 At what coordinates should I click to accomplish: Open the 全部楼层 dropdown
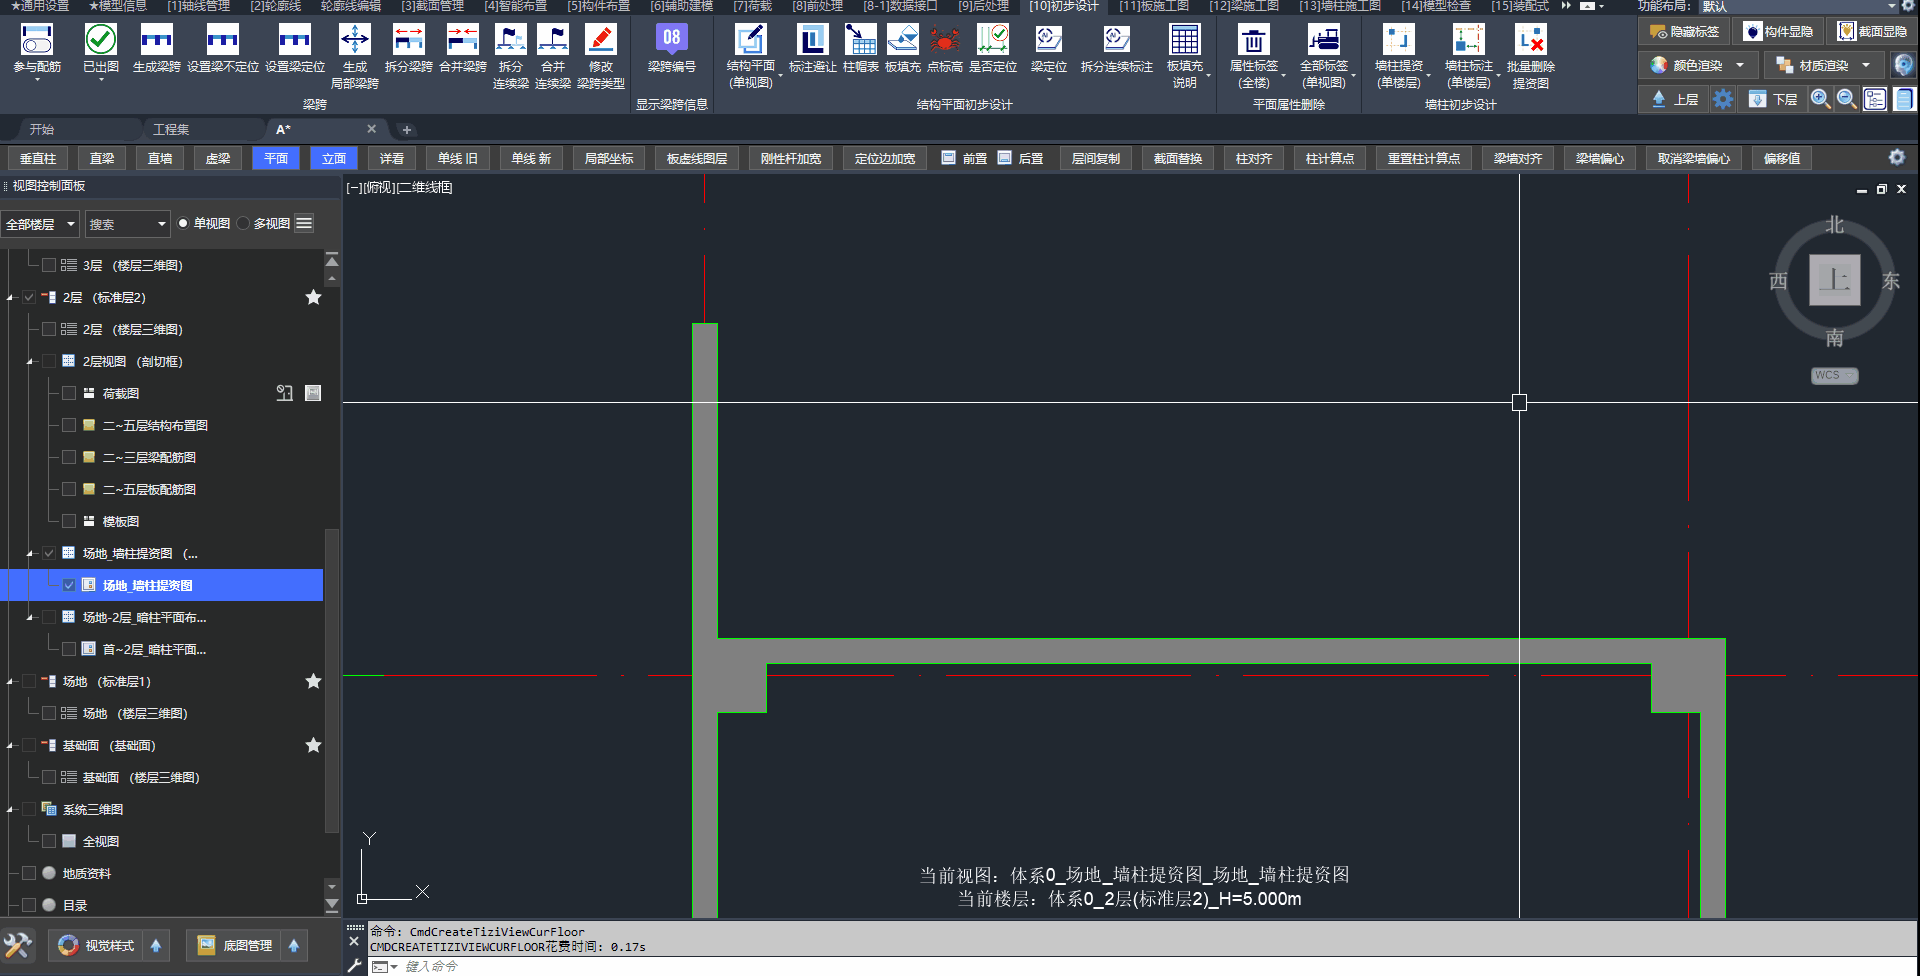(40, 224)
